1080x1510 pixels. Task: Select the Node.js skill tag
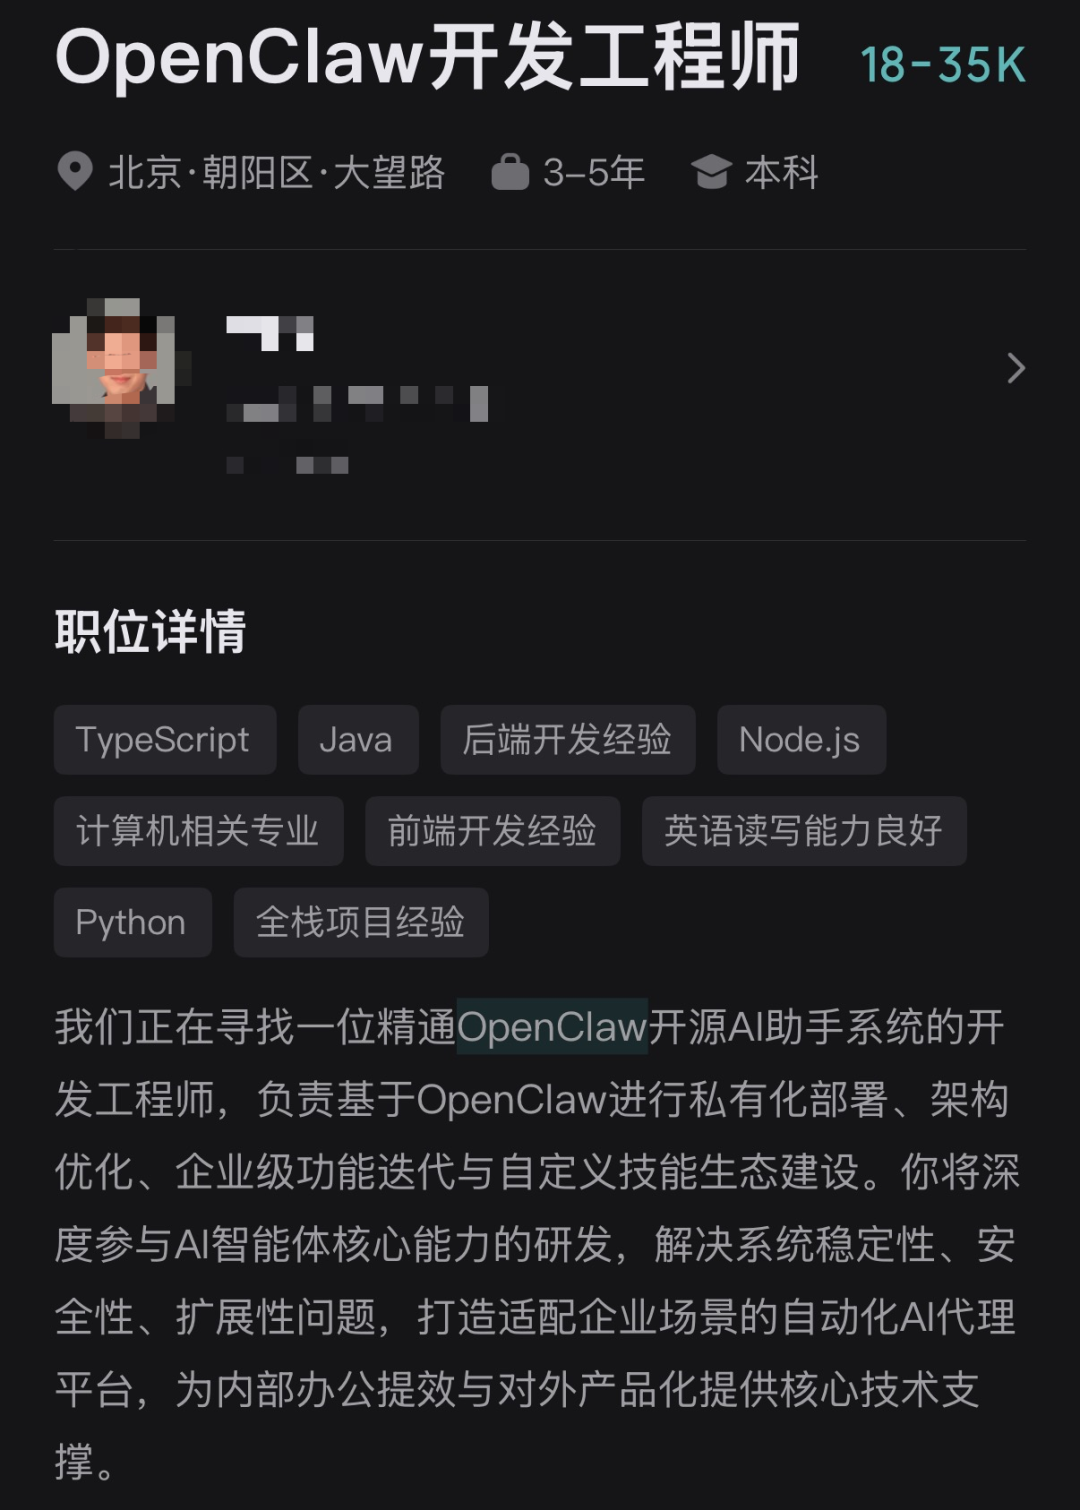tap(801, 740)
